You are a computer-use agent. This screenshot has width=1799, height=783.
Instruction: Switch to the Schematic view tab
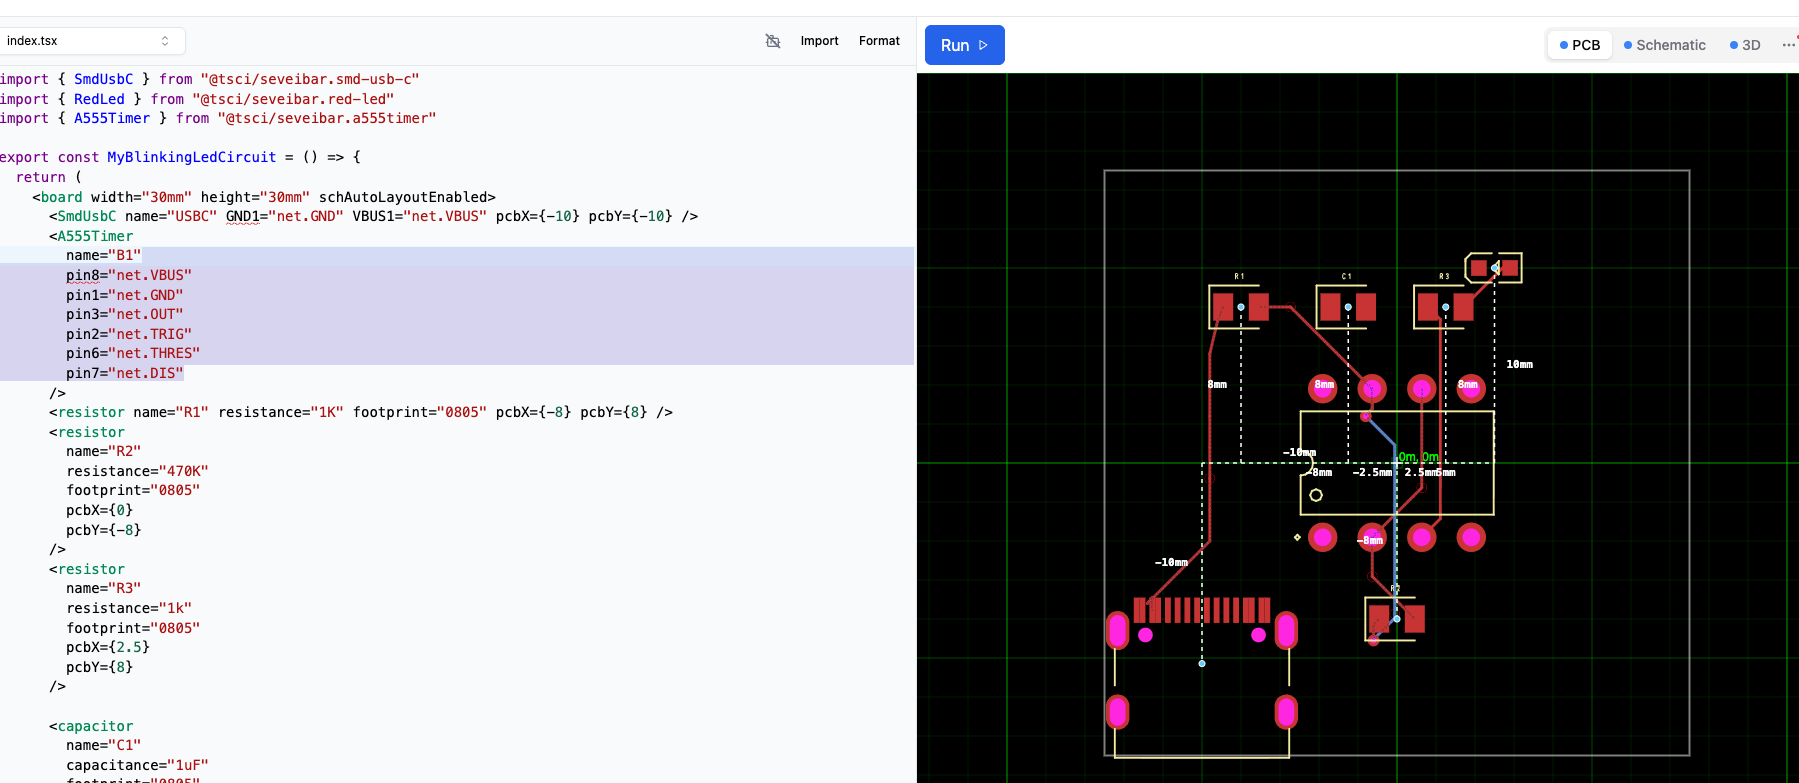pos(1664,45)
